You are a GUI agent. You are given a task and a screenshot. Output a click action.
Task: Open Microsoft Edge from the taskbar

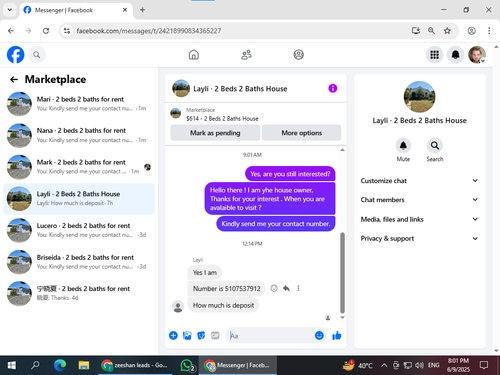[60, 365]
